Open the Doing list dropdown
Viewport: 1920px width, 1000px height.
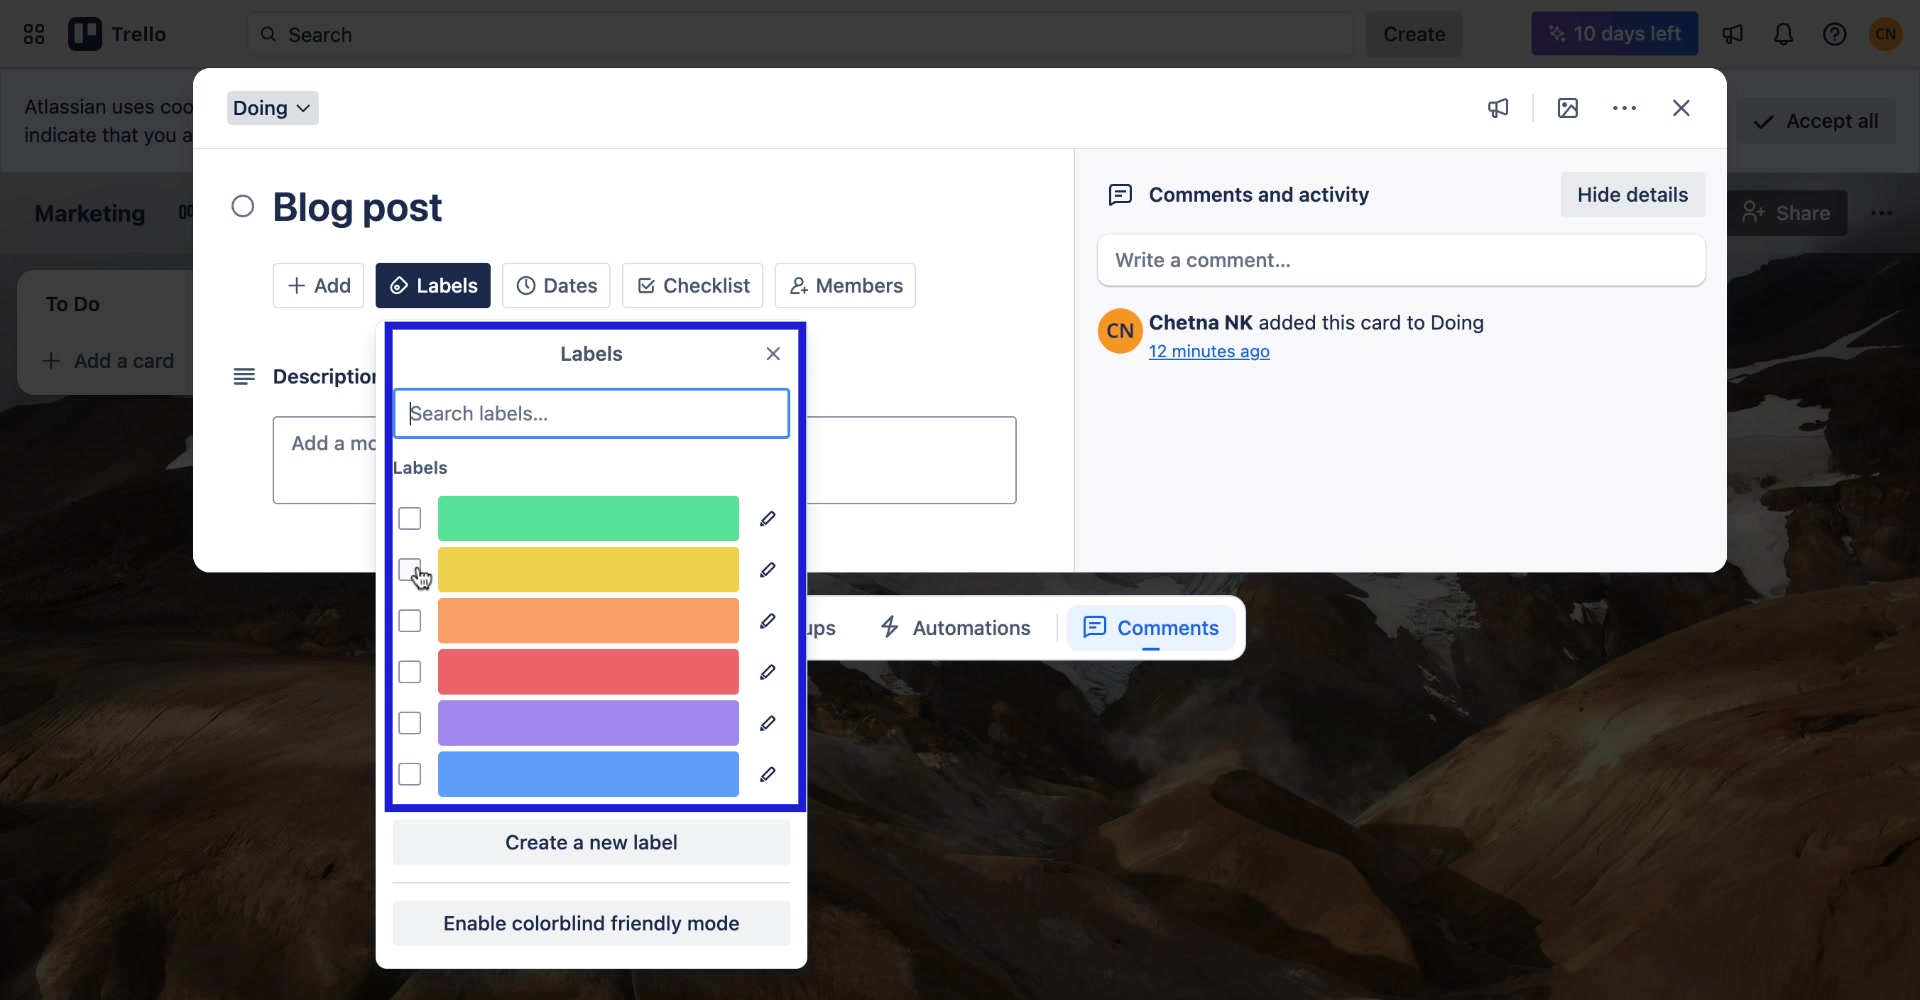pos(271,107)
